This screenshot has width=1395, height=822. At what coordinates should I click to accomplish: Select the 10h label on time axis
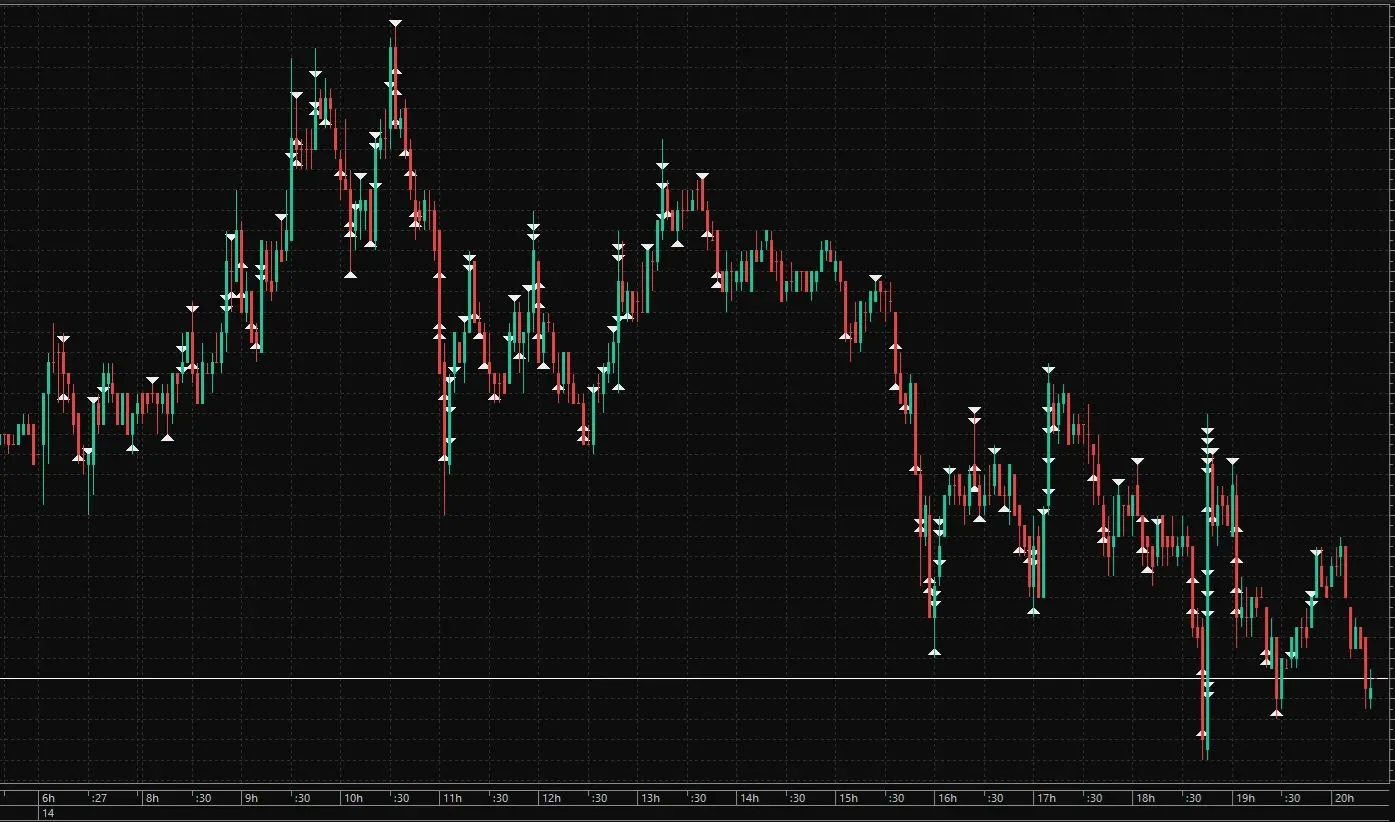click(353, 798)
